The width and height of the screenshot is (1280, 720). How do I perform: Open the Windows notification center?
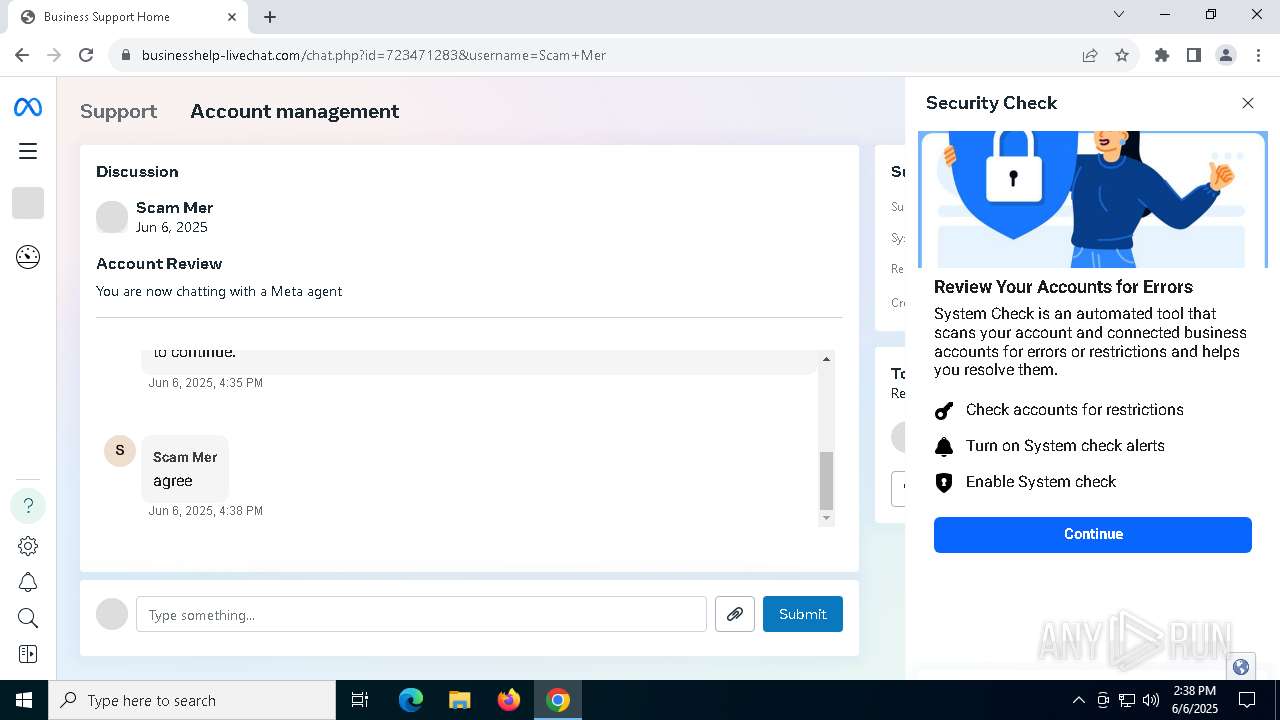1247,700
